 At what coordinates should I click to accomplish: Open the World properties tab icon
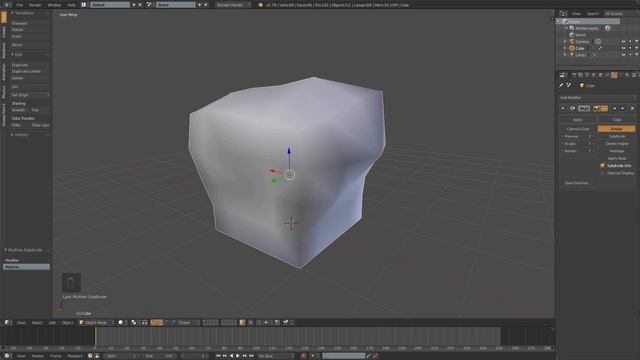(x=594, y=75)
